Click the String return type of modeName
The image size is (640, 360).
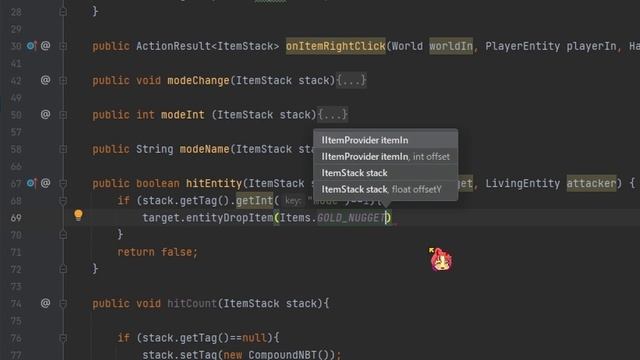pyautogui.click(x=154, y=149)
